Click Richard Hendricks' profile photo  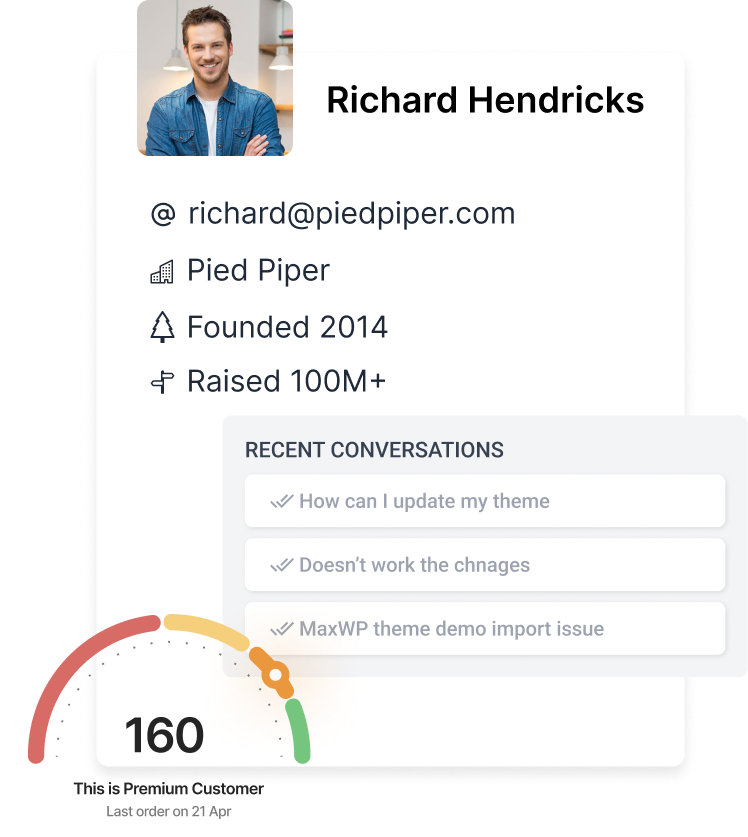(215, 78)
